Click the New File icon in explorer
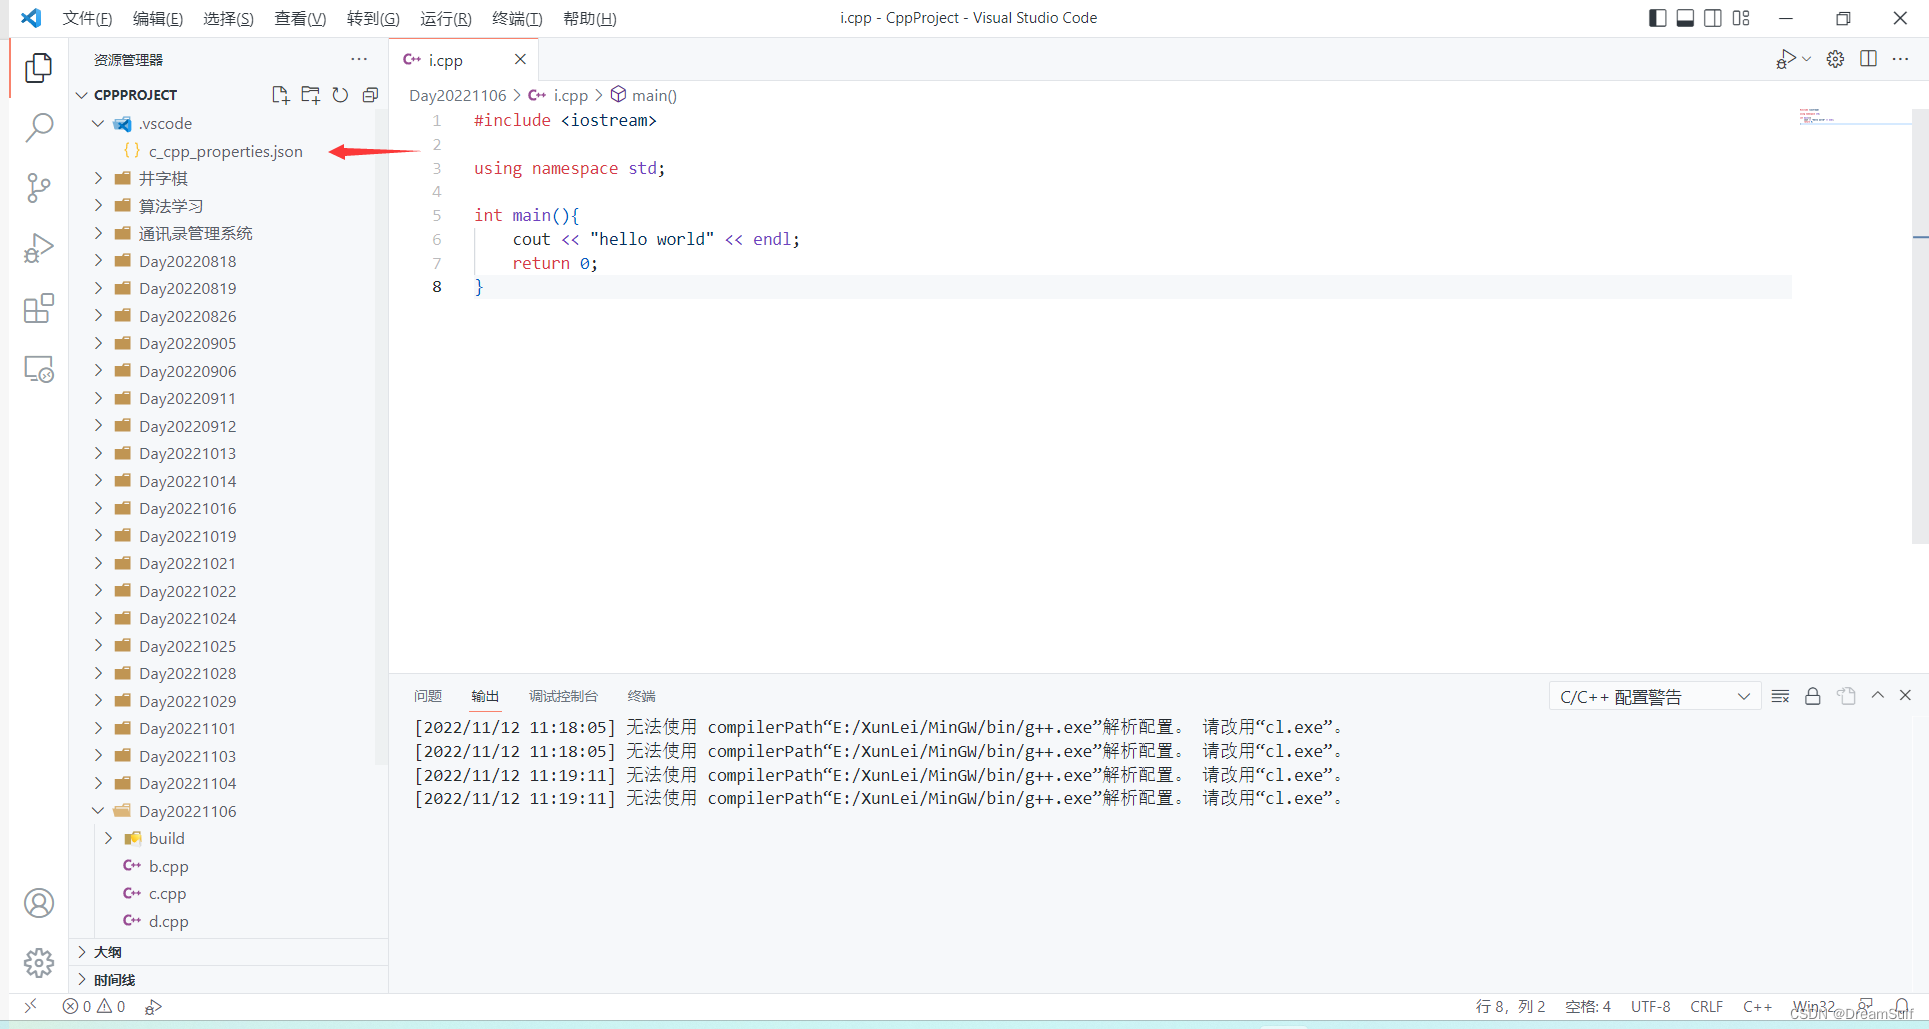1929x1029 pixels. (x=280, y=95)
